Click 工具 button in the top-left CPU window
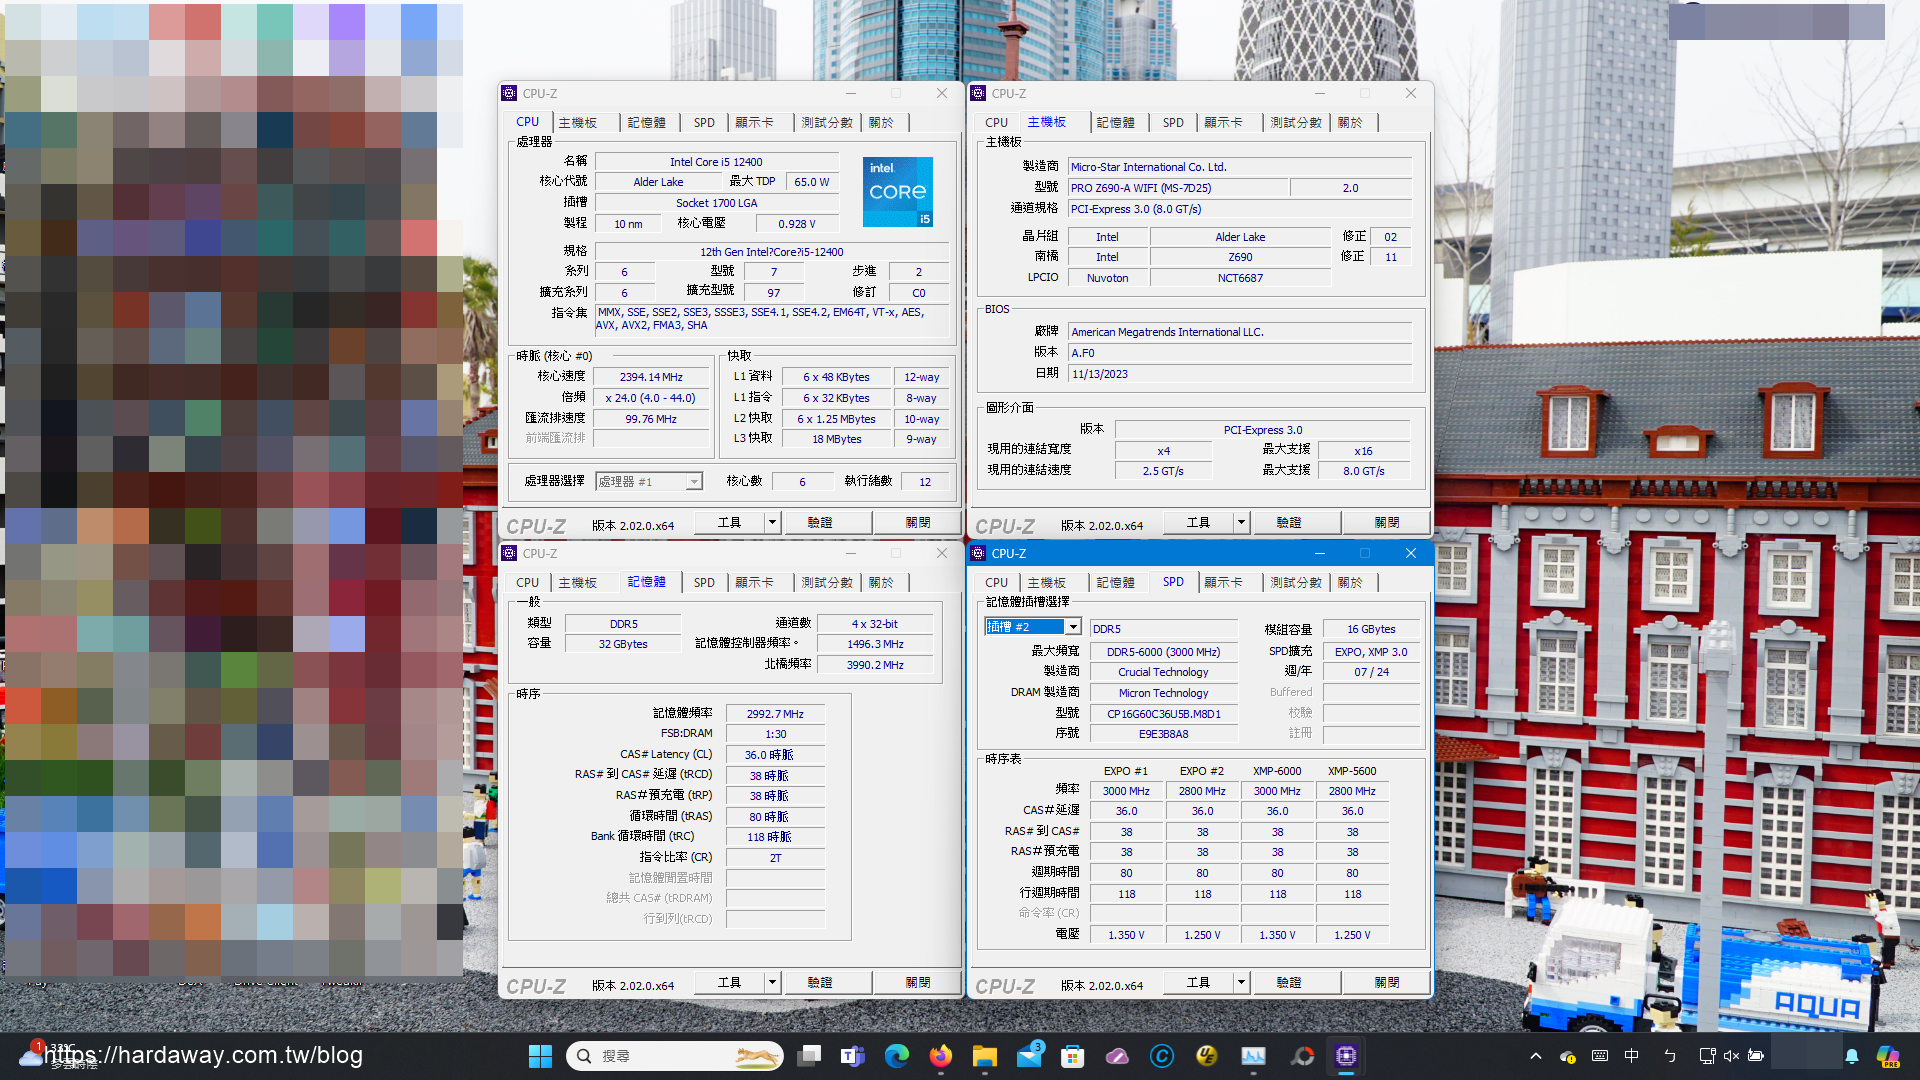The height and width of the screenshot is (1080, 1920). pyautogui.click(x=730, y=523)
